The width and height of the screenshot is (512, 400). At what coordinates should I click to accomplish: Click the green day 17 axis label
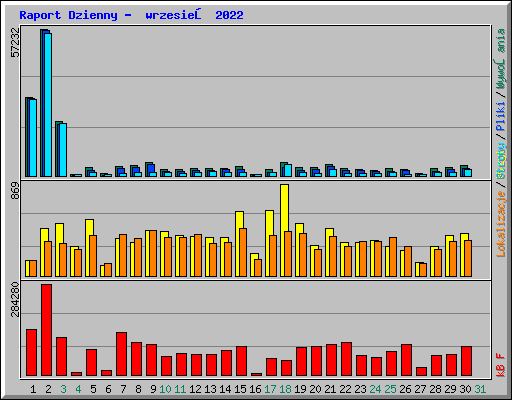tap(270, 389)
